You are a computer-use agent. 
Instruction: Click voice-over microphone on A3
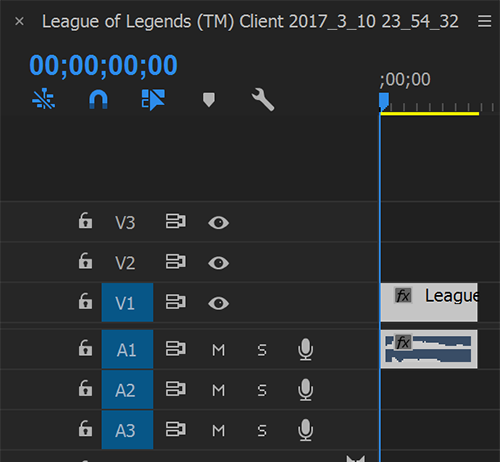click(x=305, y=430)
